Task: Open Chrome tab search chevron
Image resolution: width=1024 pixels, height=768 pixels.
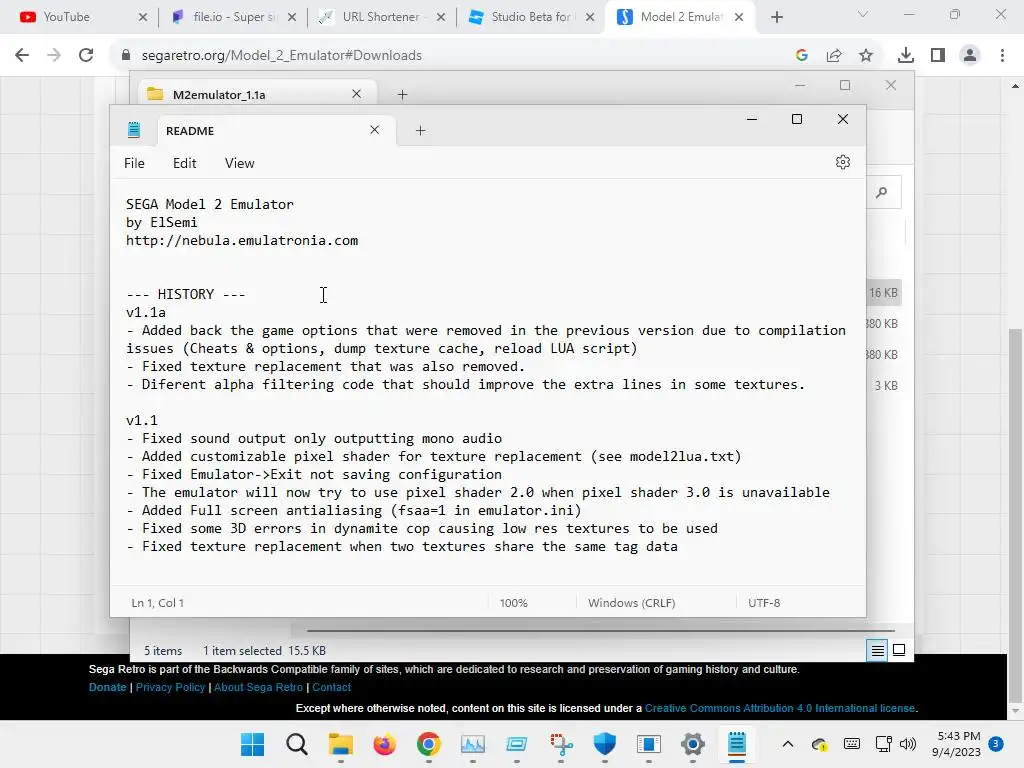Action: (x=863, y=14)
